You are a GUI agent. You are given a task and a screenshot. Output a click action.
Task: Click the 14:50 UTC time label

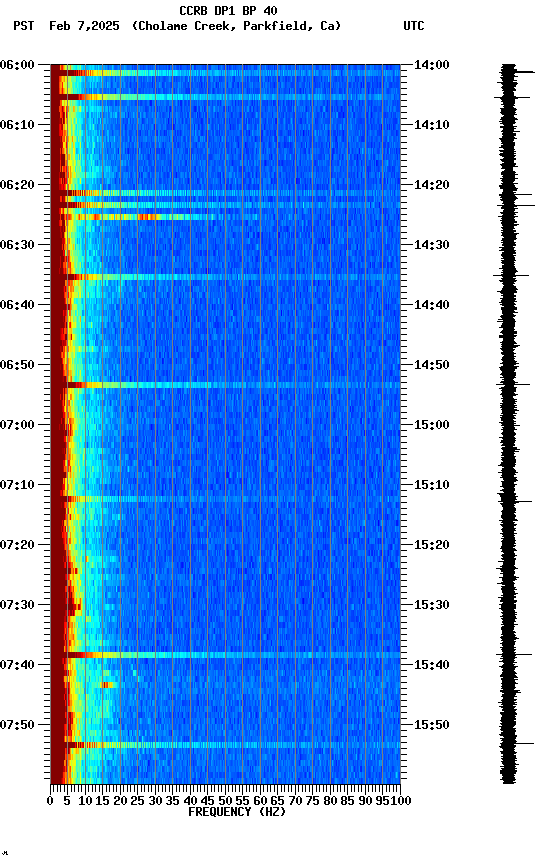click(432, 365)
